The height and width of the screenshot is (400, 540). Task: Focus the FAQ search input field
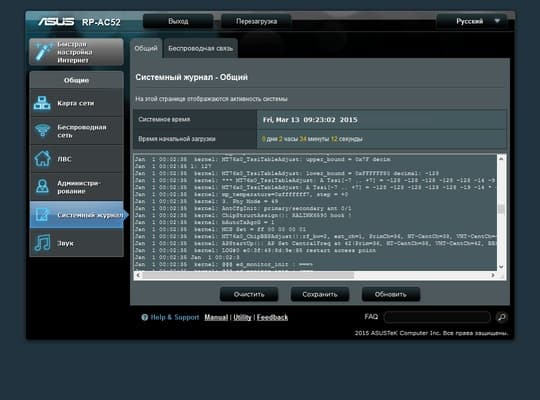[x=437, y=317]
